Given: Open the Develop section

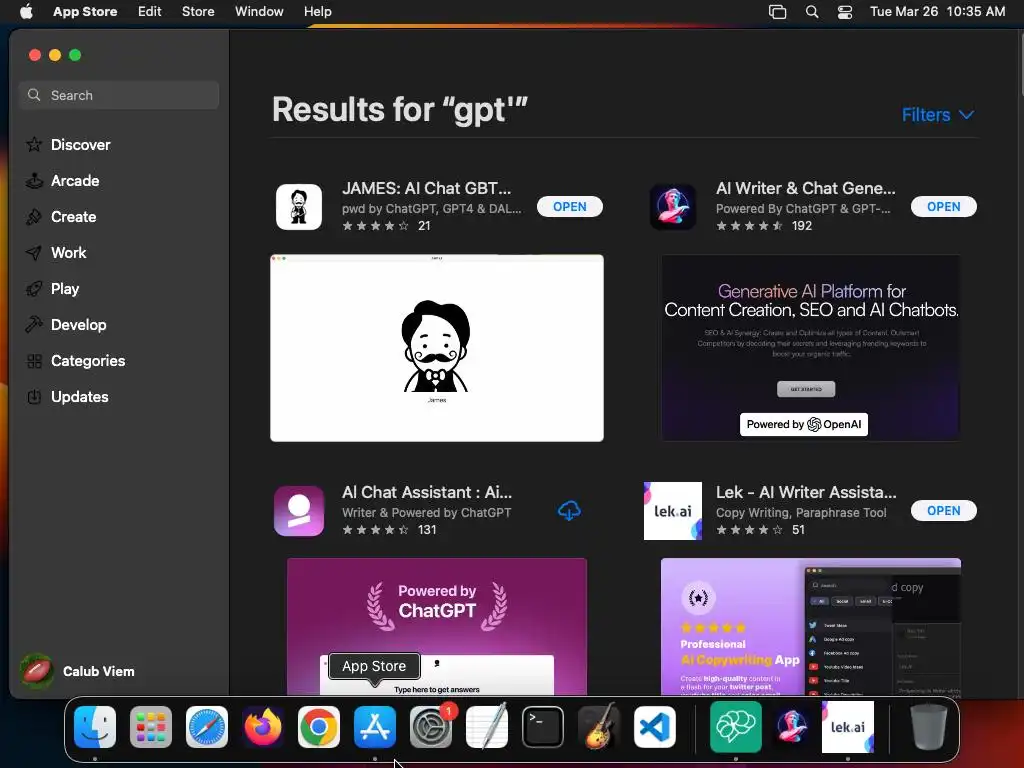Looking at the screenshot, I should [65, 325].
